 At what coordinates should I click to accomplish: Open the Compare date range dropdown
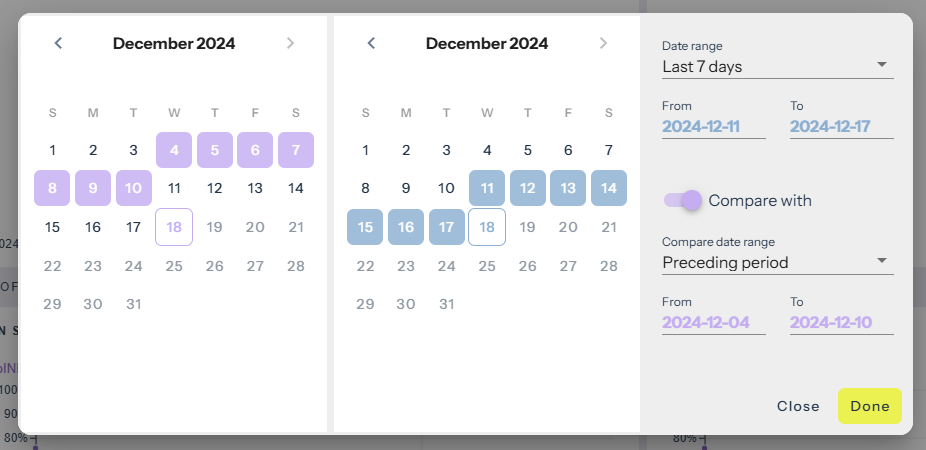coord(777,263)
